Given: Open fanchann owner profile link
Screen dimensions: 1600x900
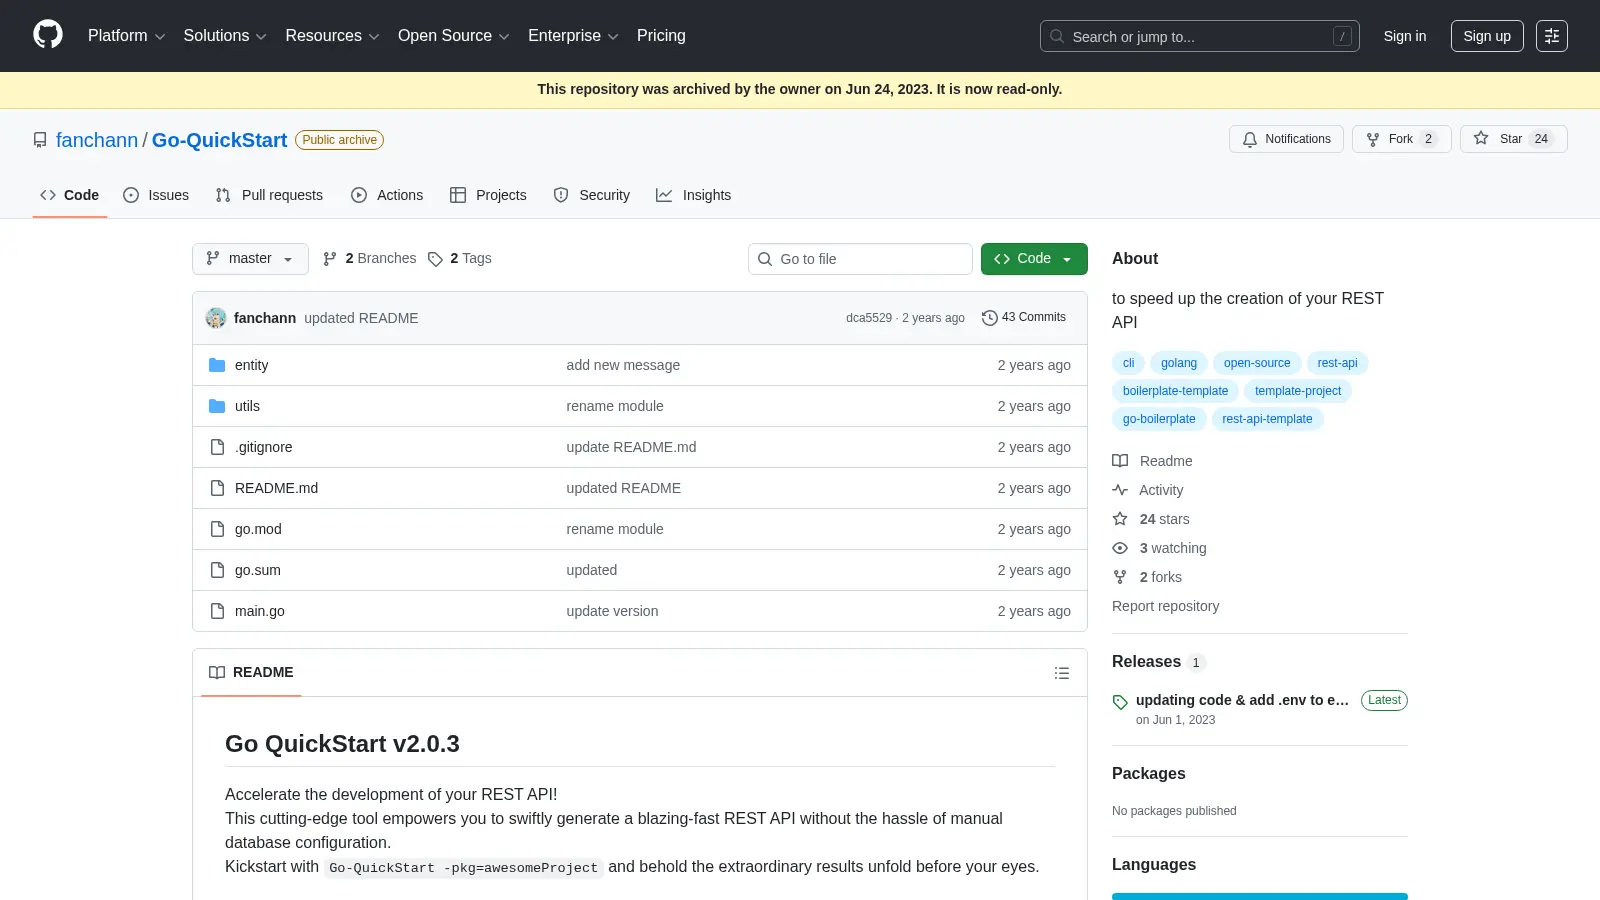Looking at the screenshot, I should point(97,140).
